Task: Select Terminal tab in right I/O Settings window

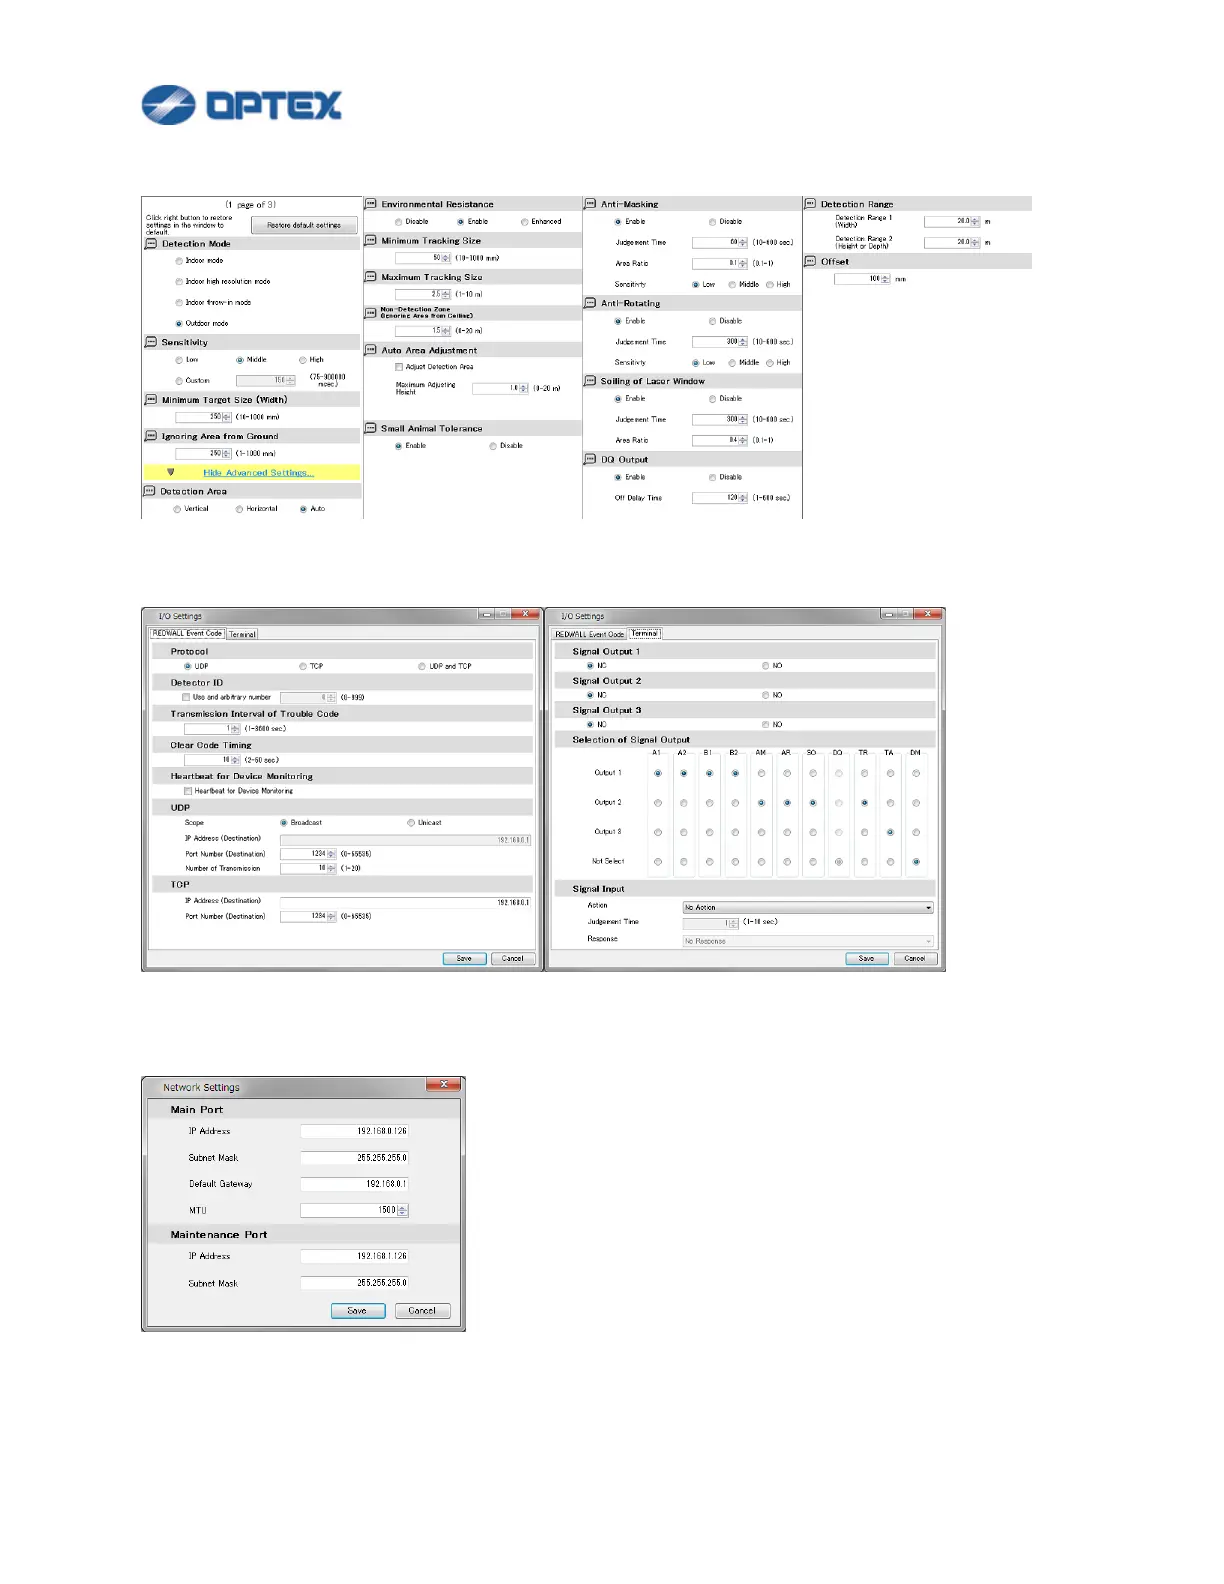Action: [645, 633]
